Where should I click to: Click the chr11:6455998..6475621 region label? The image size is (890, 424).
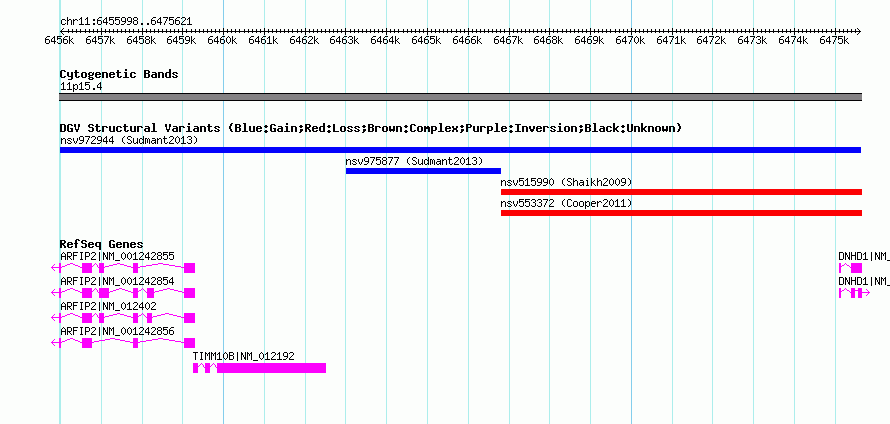tap(126, 22)
